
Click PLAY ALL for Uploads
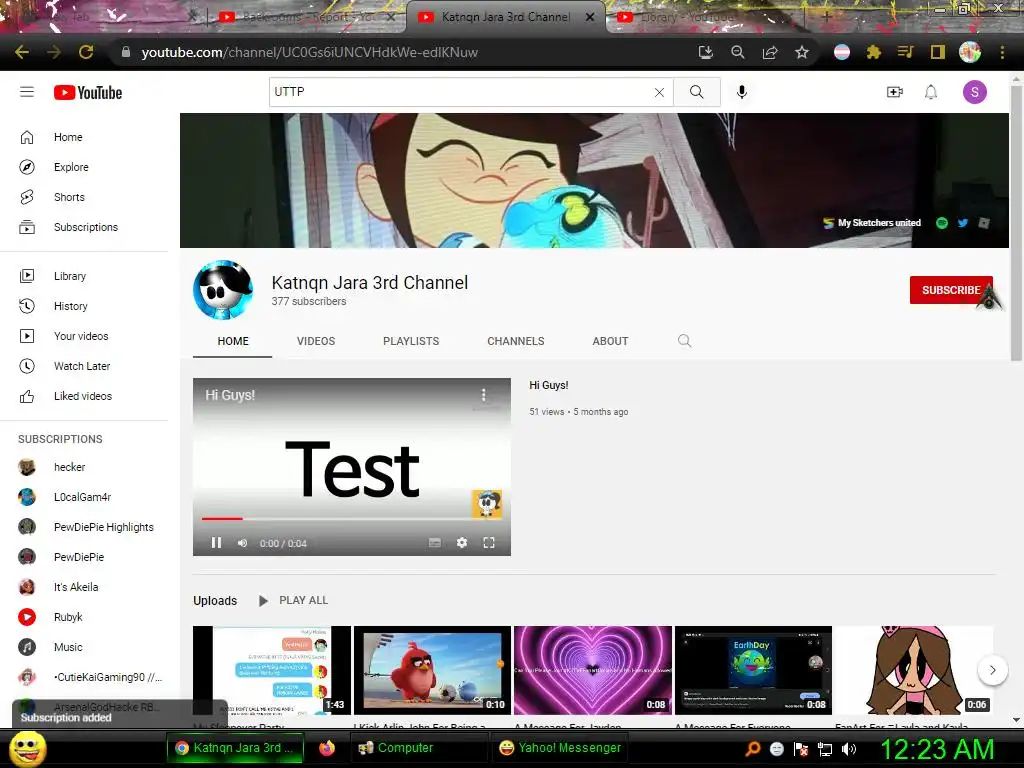pyautogui.click(x=294, y=600)
